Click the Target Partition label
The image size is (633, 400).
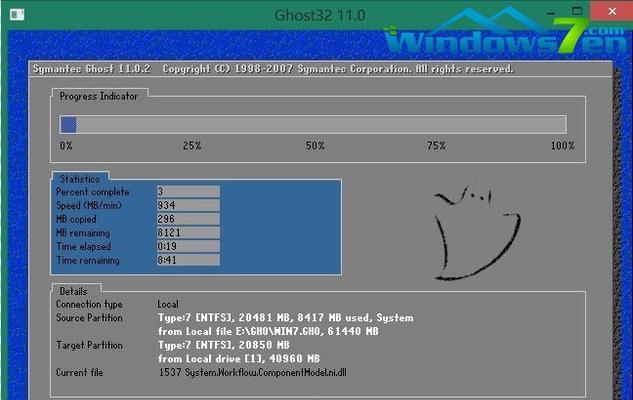pos(89,346)
